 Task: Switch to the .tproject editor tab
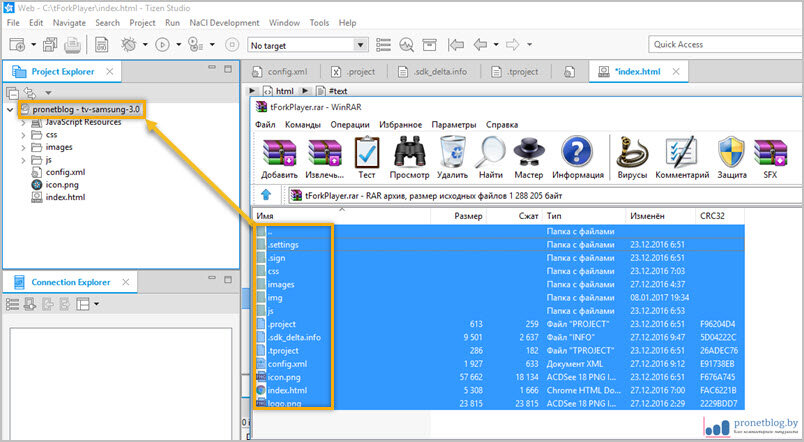click(x=515, y=72)
